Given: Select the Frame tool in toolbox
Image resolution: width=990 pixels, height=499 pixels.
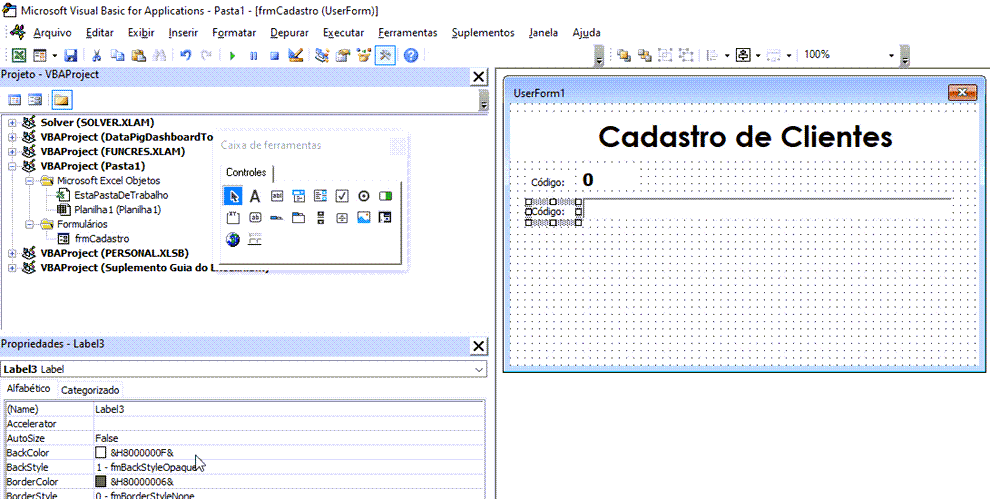Looking at the screenshot, I should pos(233,218).
